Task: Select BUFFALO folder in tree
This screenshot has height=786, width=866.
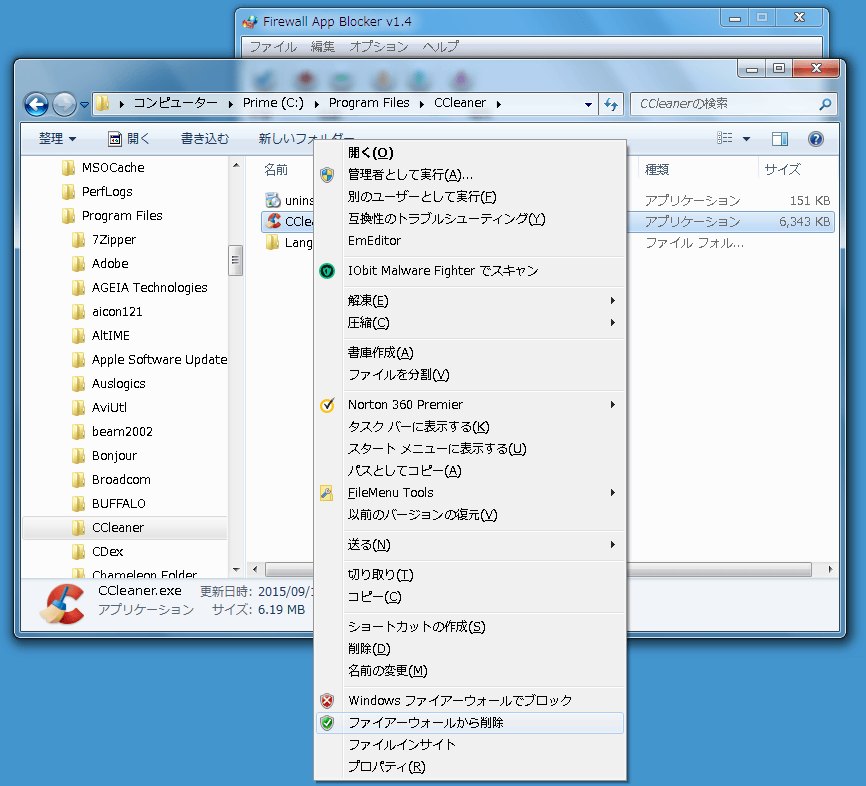Action: pos(119,504)
